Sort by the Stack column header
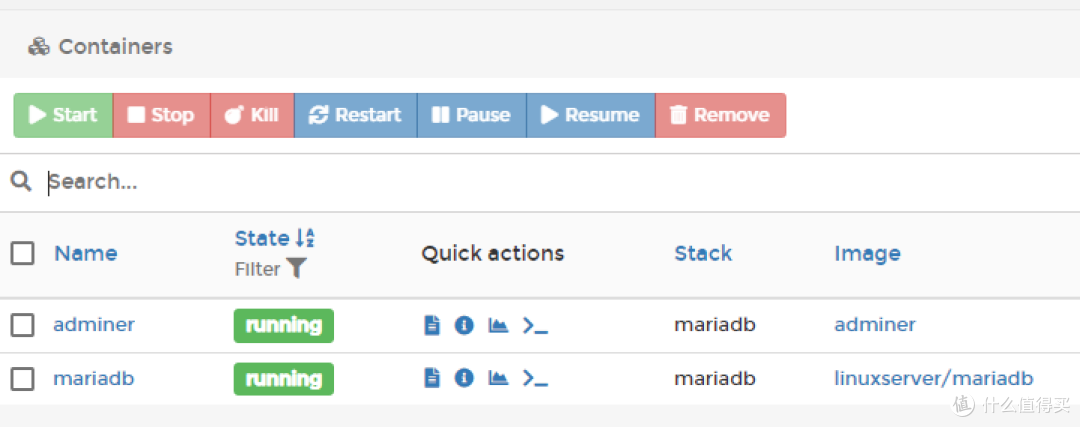This screenshot has width=1080, height=427. 703,253
